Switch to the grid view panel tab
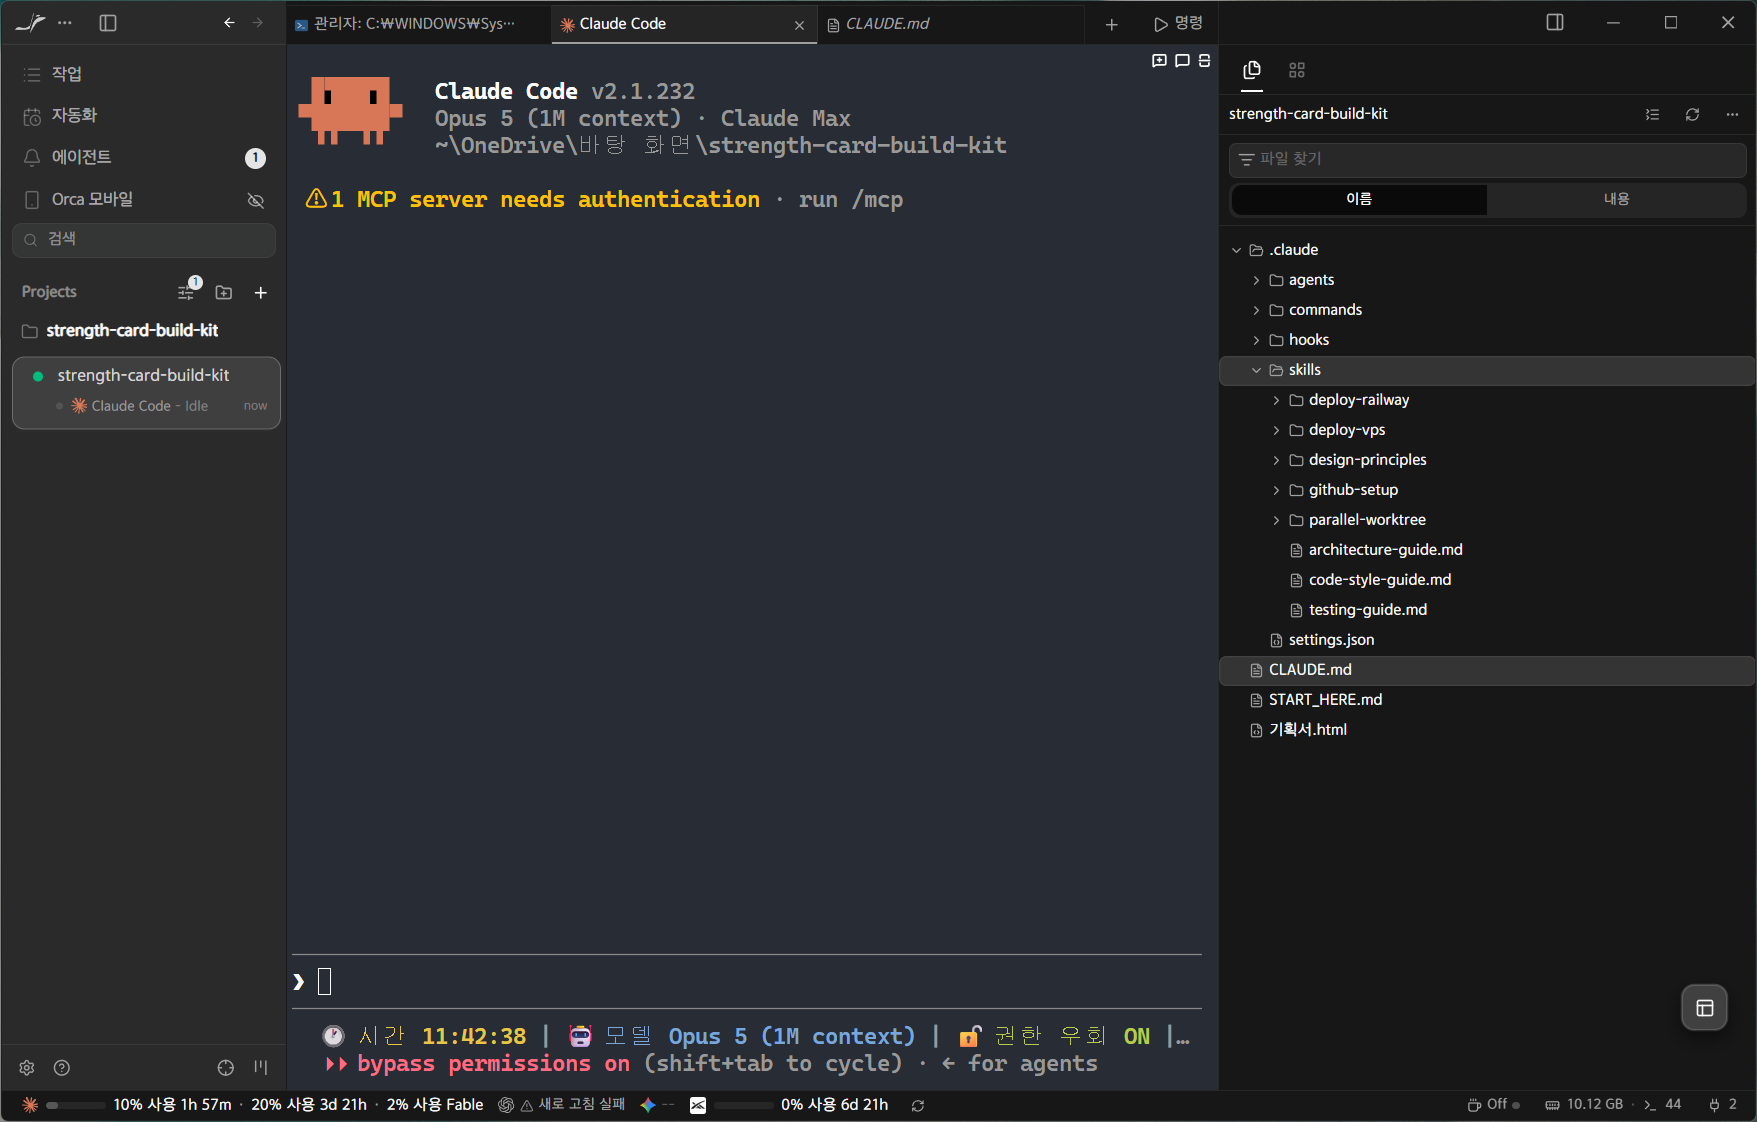The image size is (1757, 1122). click(1297, 70)
